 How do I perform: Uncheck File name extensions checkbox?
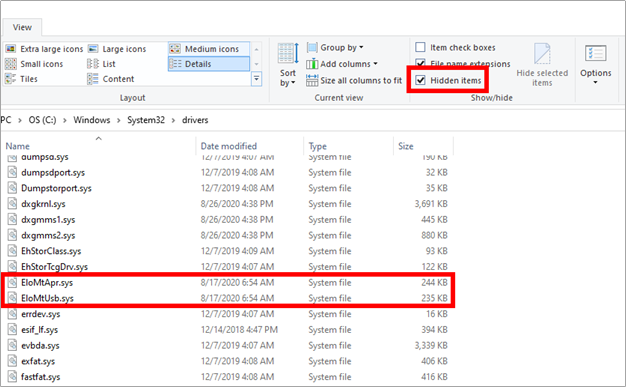point(420,63)
